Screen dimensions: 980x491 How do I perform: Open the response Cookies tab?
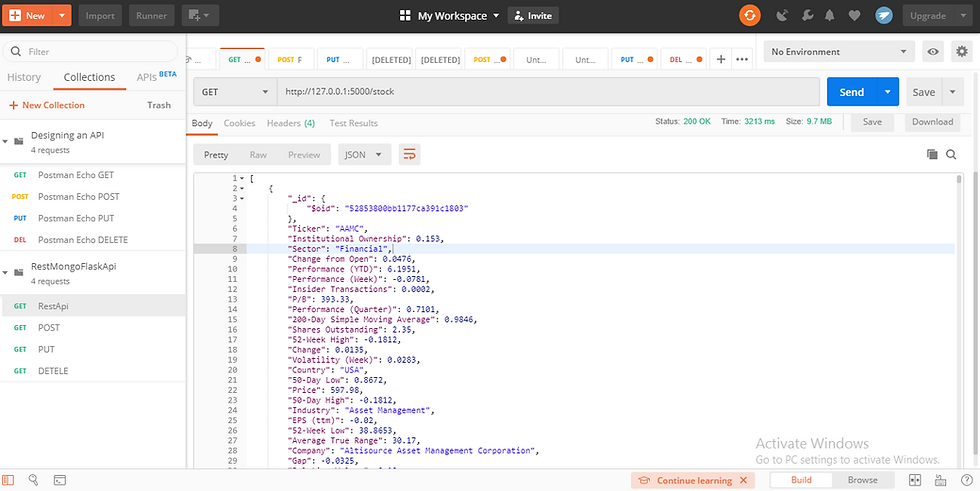click(x=239, y=123)
